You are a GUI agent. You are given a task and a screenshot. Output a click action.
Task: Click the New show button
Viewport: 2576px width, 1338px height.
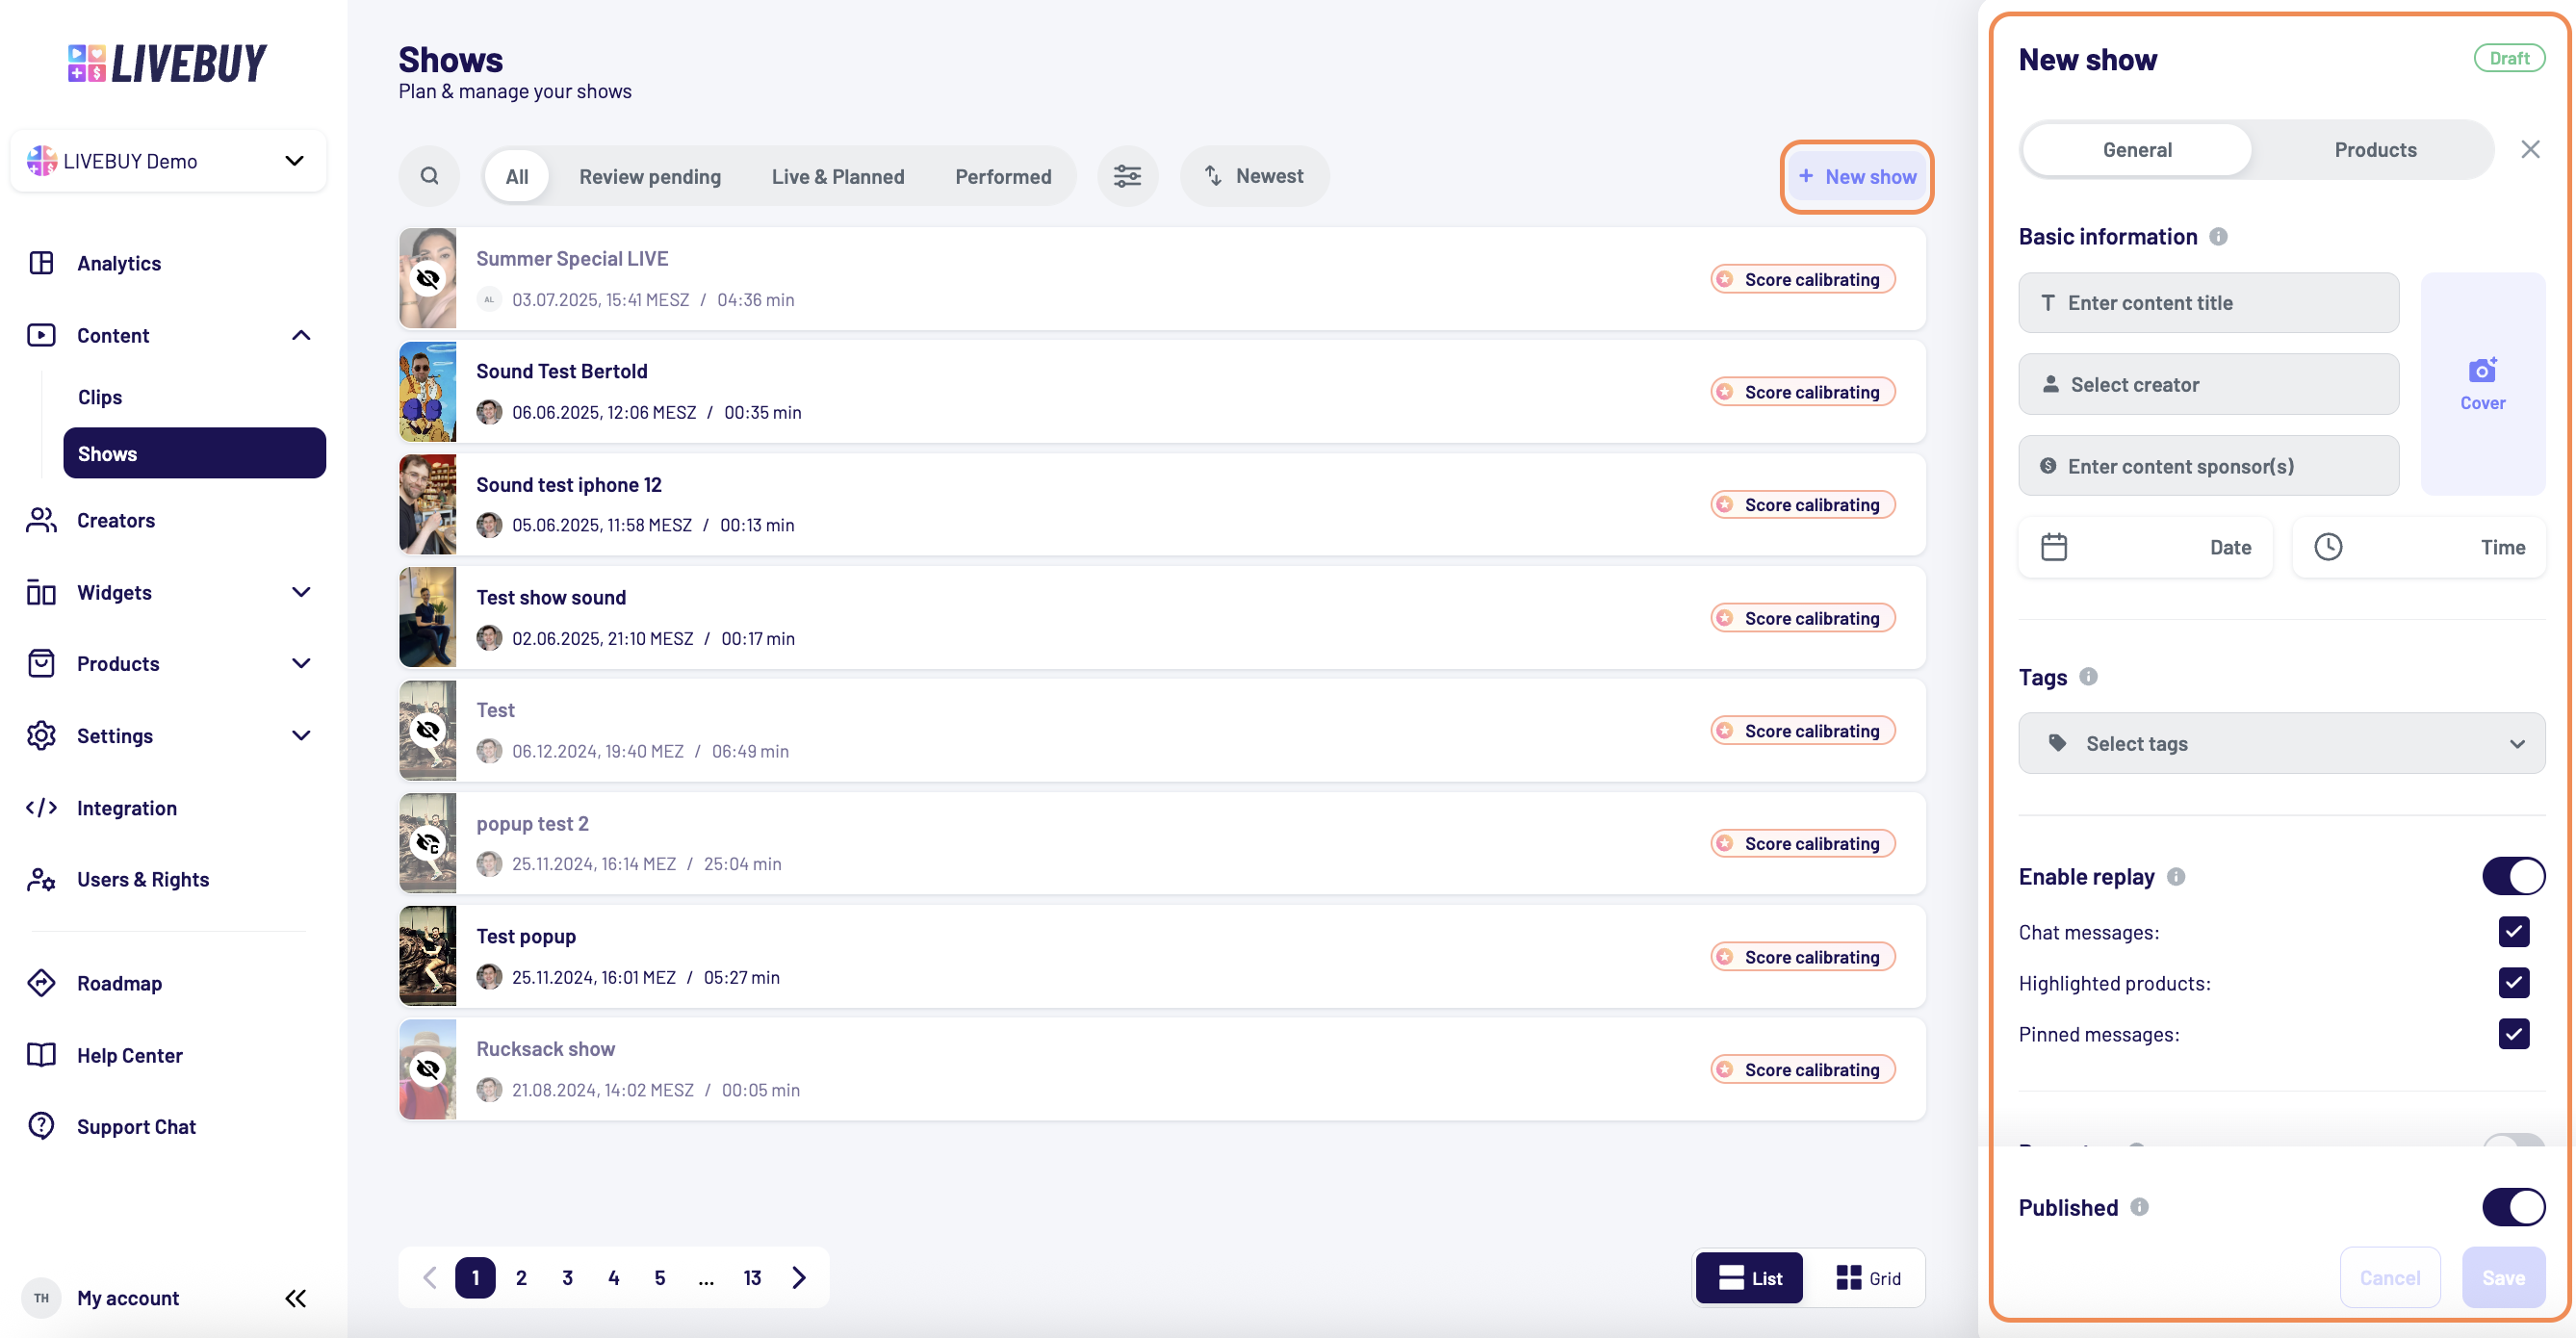click(x=1856, y=176)
